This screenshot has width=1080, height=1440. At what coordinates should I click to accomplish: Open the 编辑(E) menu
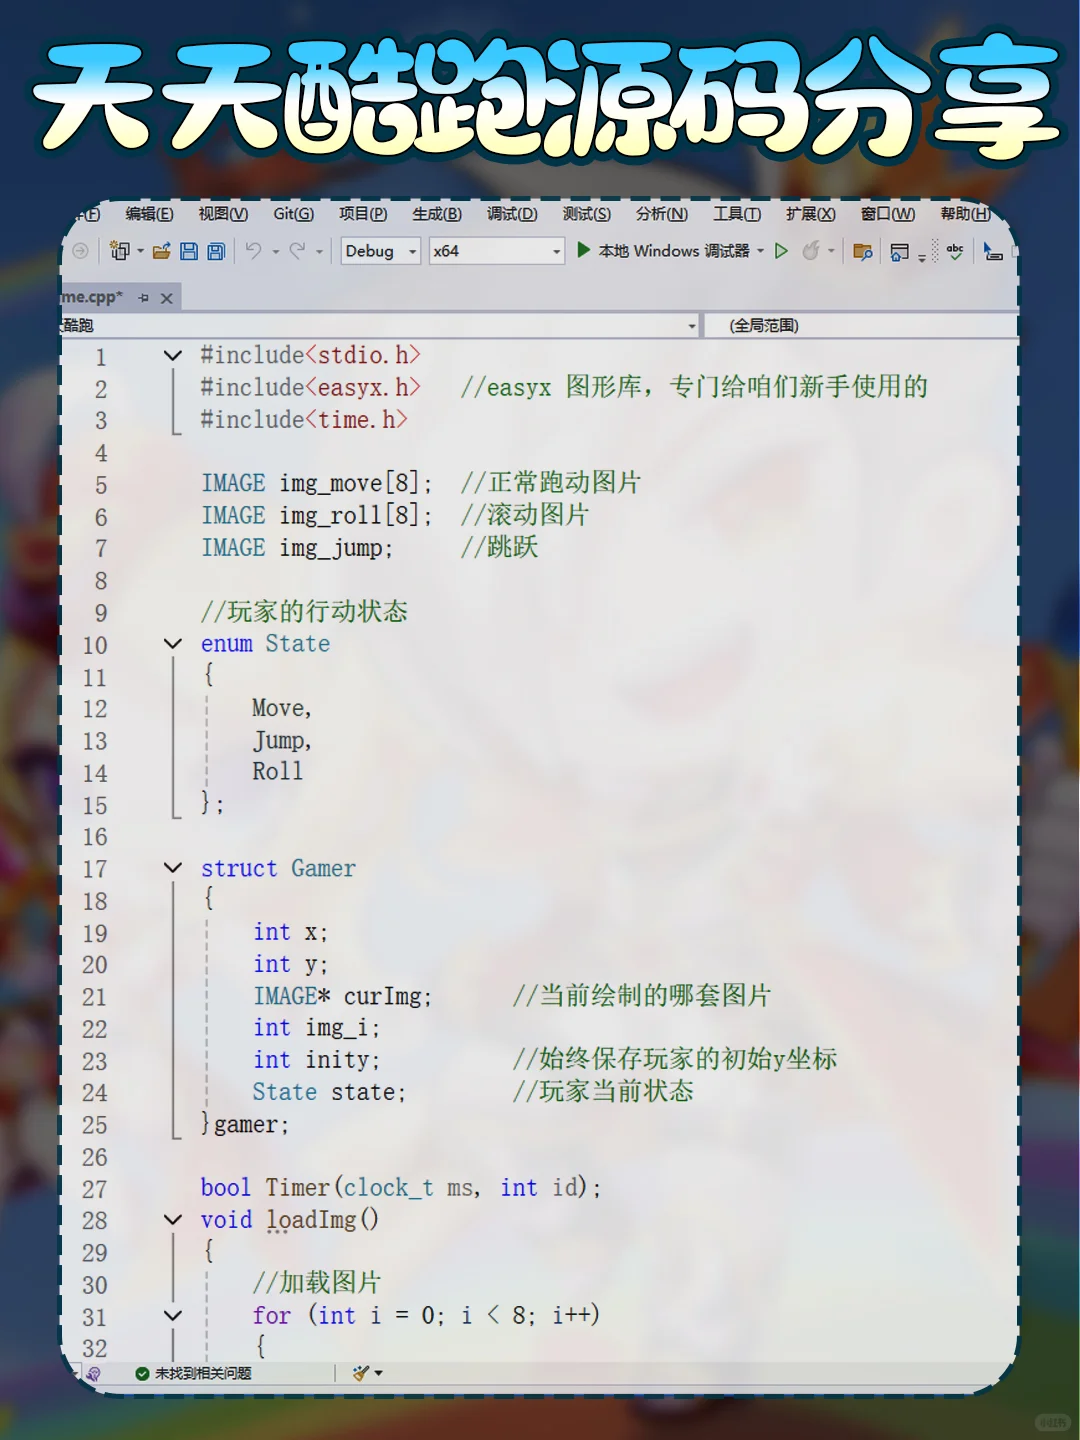149,214
